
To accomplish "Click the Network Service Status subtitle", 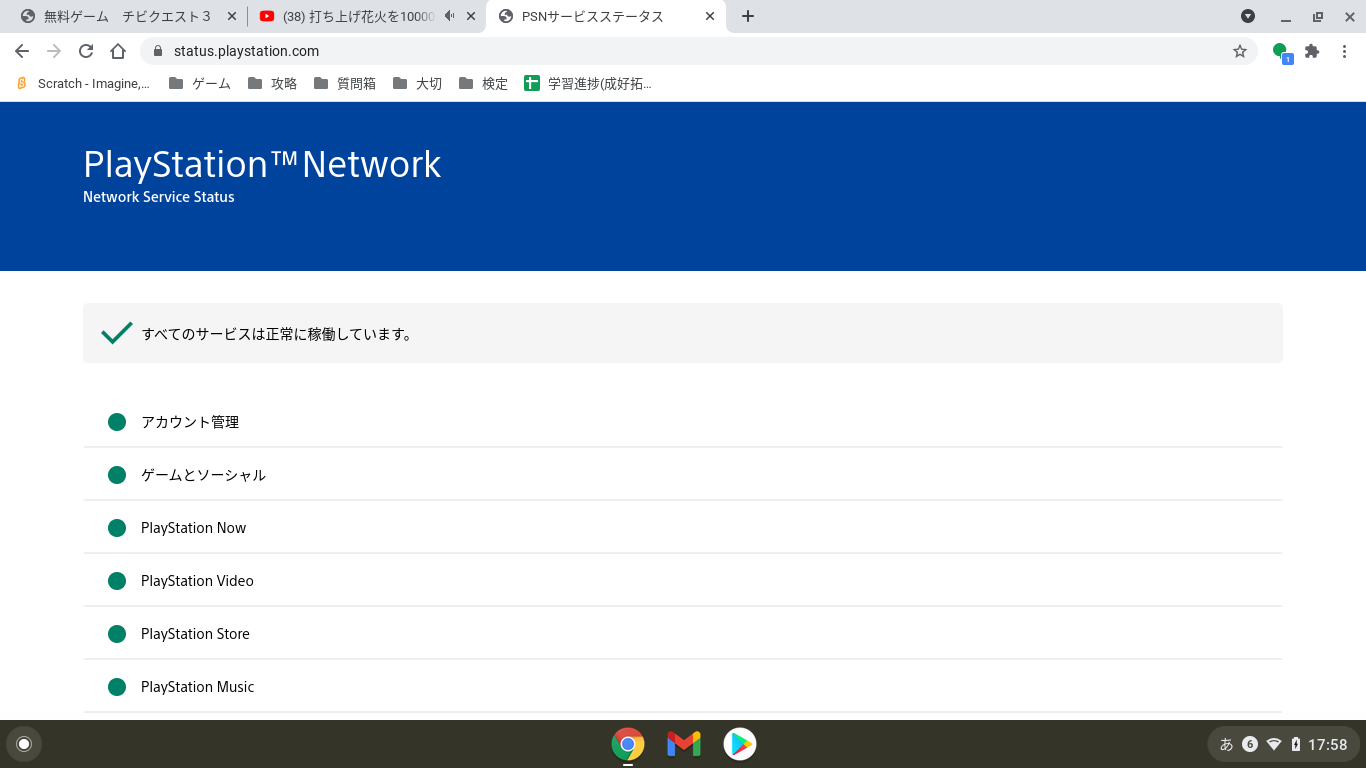I will 159,197.
